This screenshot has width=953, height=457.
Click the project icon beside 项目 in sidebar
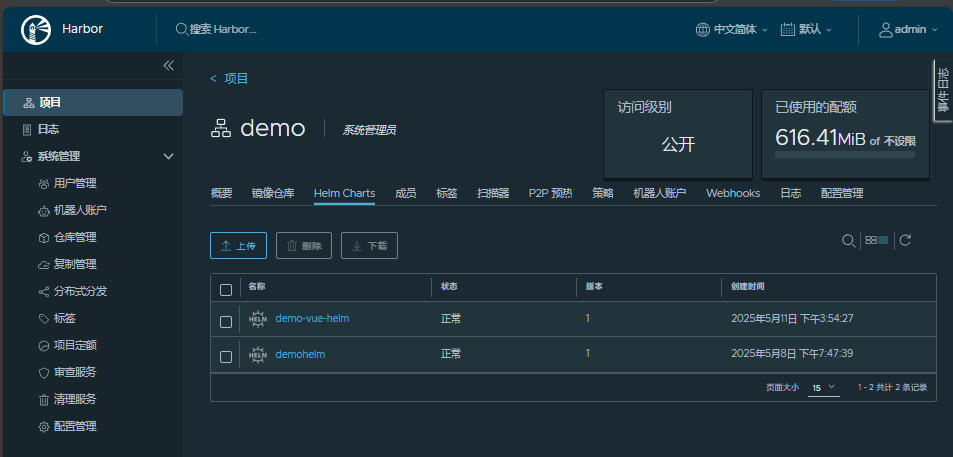[29, 103]
